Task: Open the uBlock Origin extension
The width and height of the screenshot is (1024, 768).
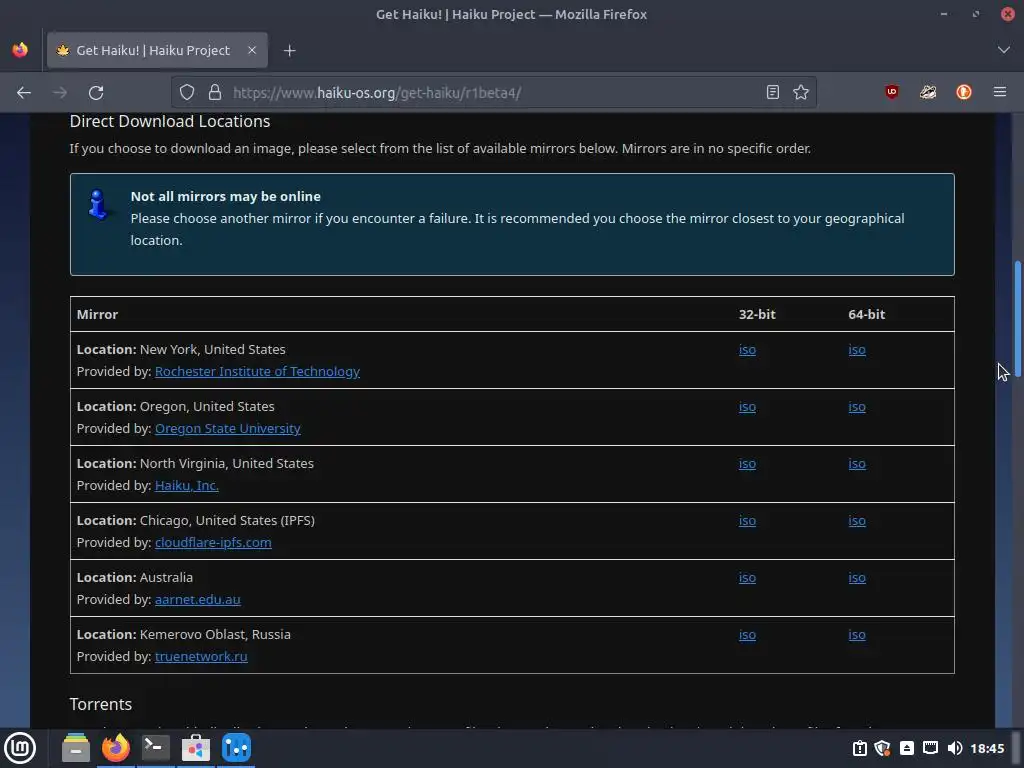Action: (x=892, y=92)
